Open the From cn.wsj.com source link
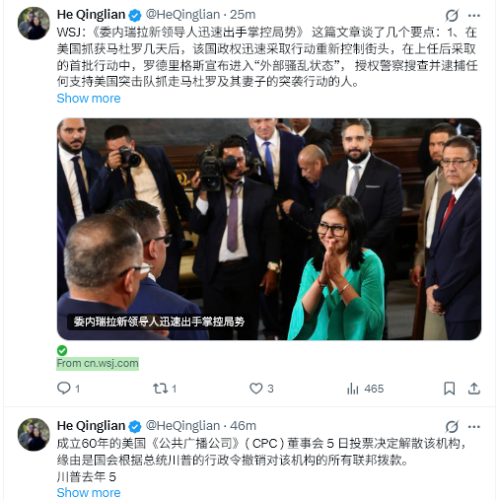The width and height of the screenshot is (498, 500). point(97,363)
